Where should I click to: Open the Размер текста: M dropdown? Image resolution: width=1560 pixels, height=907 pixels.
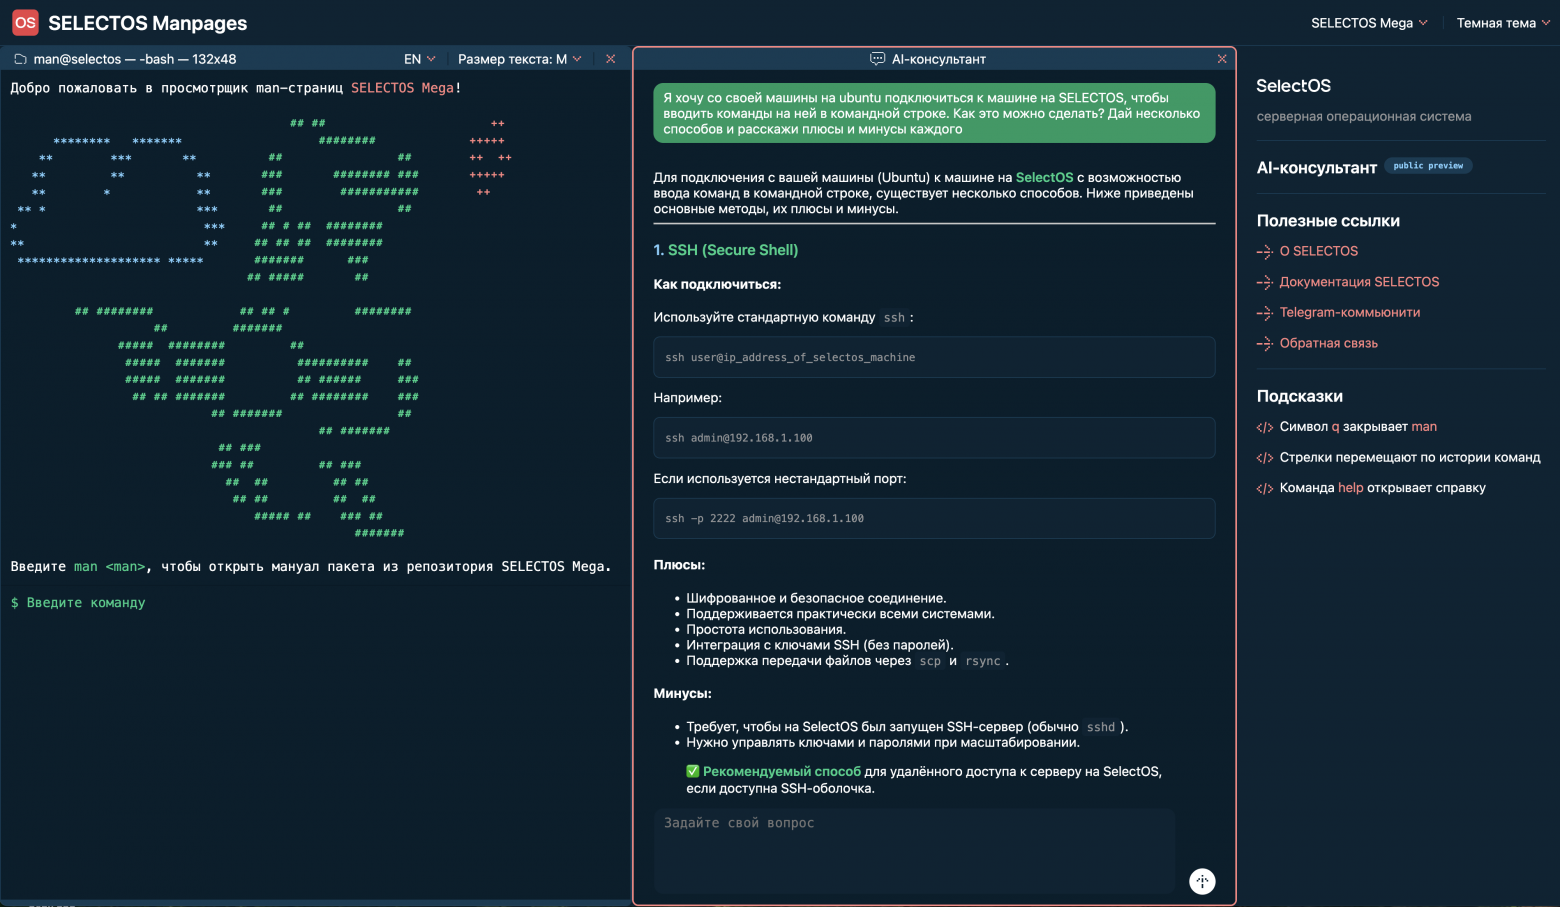[x=519, y=59]
